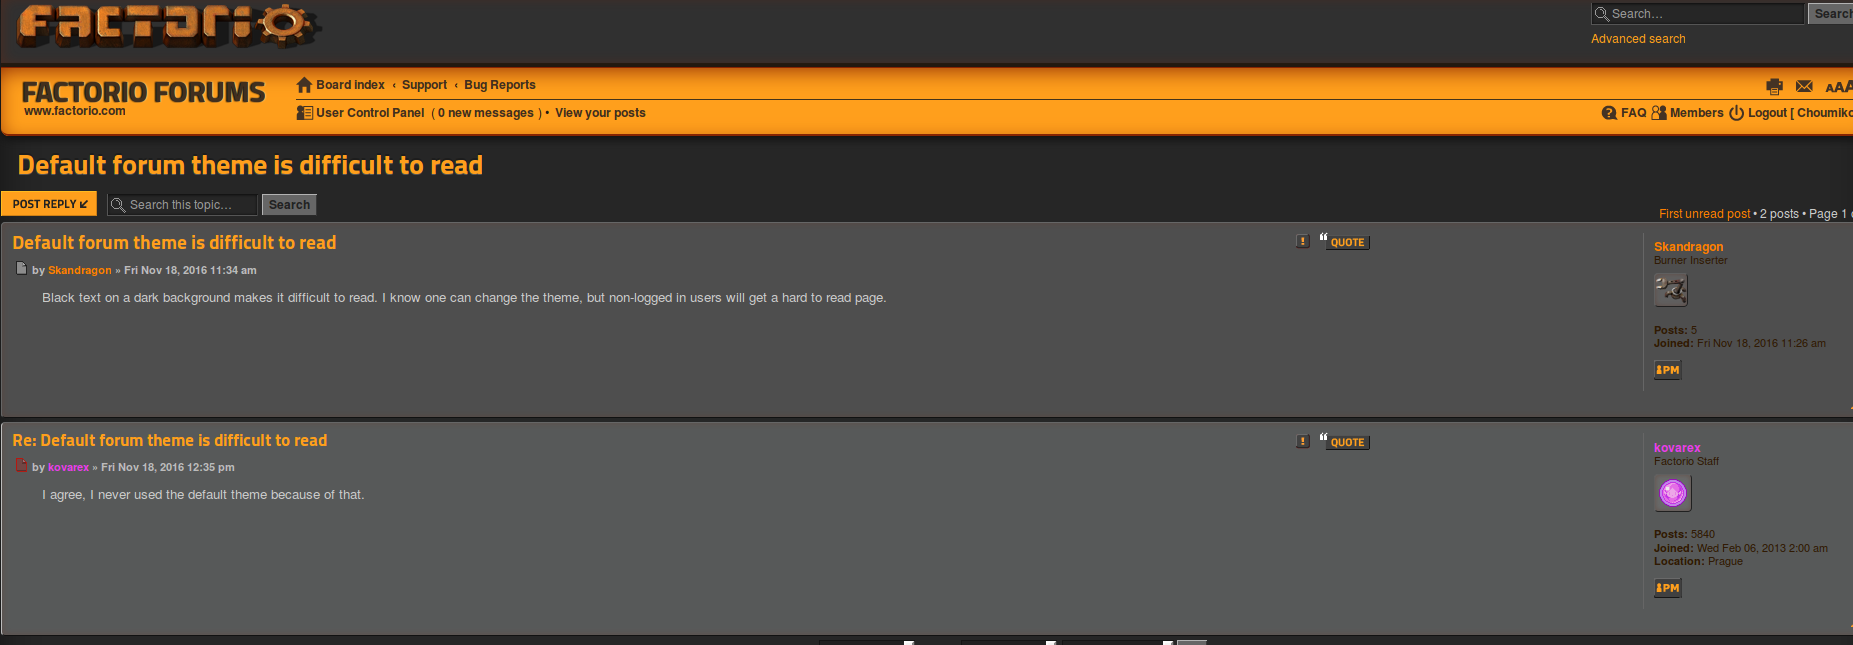The image size is (1853, 645).
Task: Click 'I agree, I never used' reply text
Action: [x=203, y=495]
